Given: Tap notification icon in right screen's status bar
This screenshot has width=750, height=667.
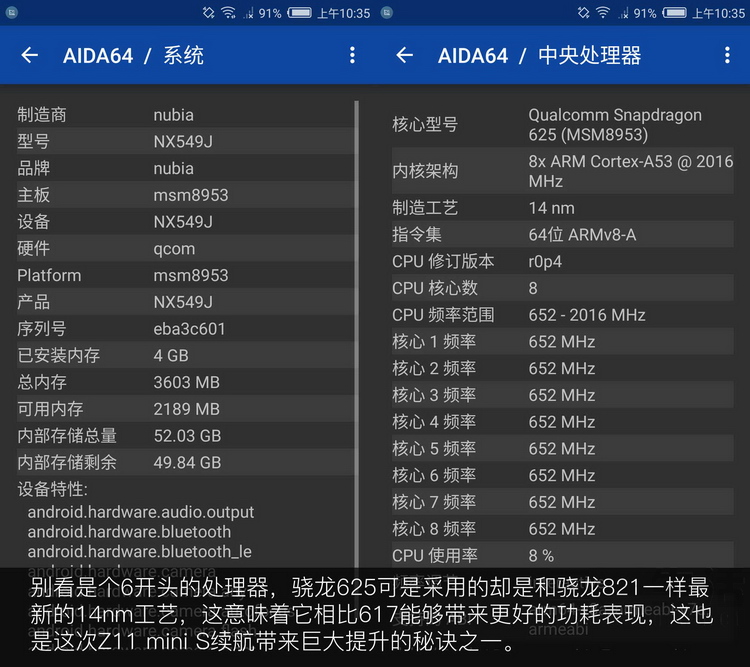Looking at the screenshot, I should pyautogui.click(x=387, y=12).
